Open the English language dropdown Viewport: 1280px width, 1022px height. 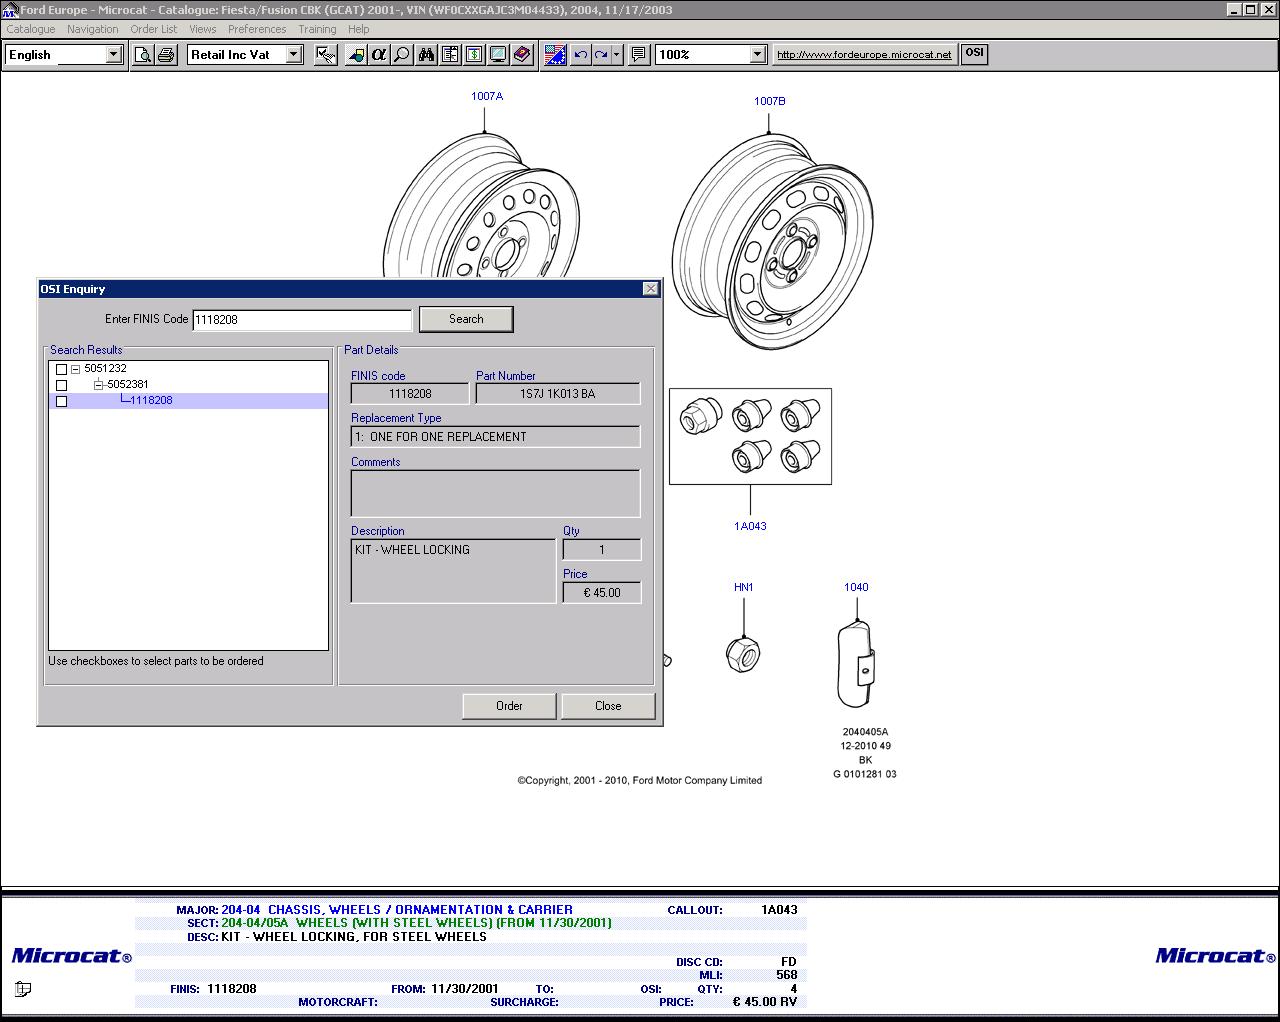(113, 55)
